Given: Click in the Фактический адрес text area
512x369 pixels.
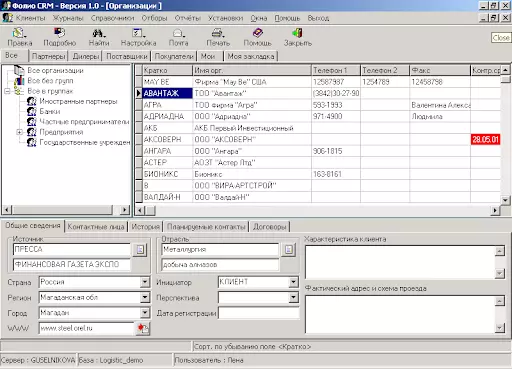Looking at the screenshot, I should pyautogui.click(x=400, y=314).
